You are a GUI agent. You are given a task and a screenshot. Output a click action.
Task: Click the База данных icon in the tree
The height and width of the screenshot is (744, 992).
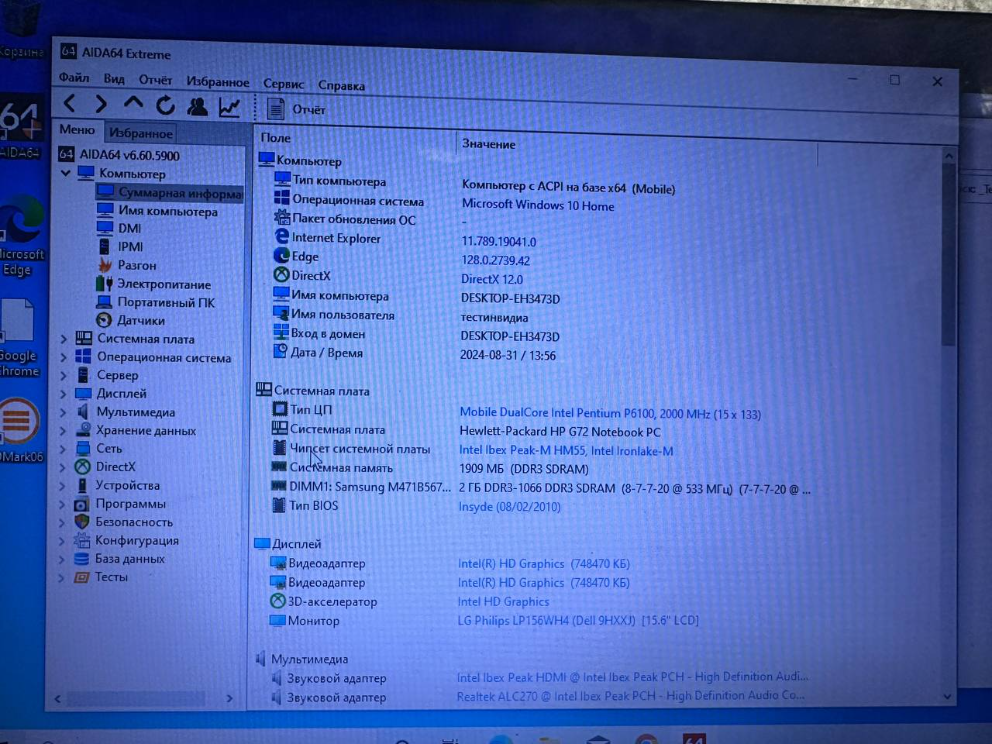tap(81, 559)
